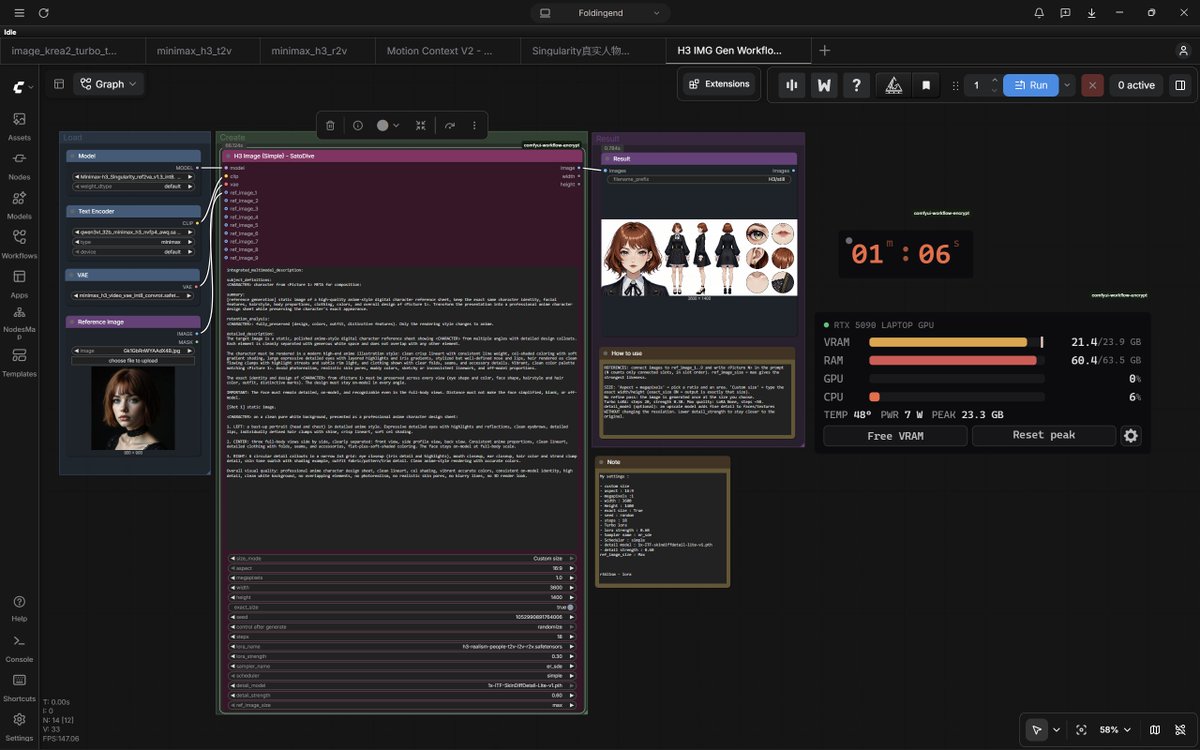
Task: Toggle the right side panel
Action: click(x=1180, y=85)
